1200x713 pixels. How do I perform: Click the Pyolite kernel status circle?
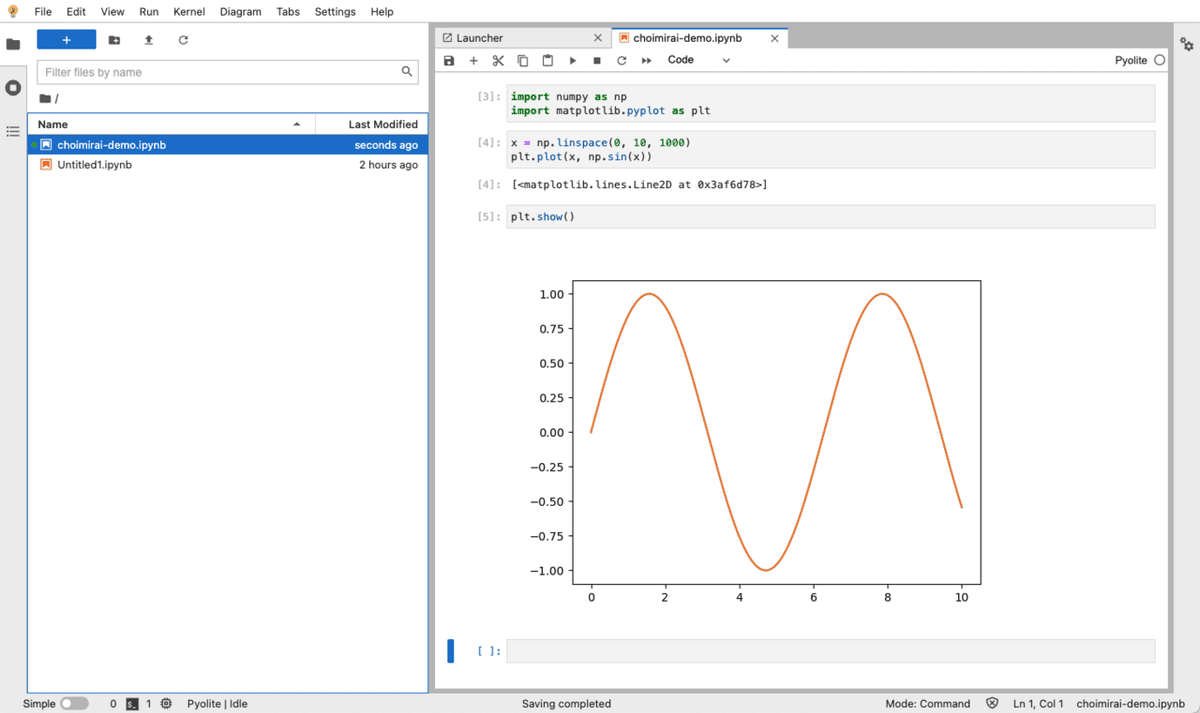tap(1160, 60)
